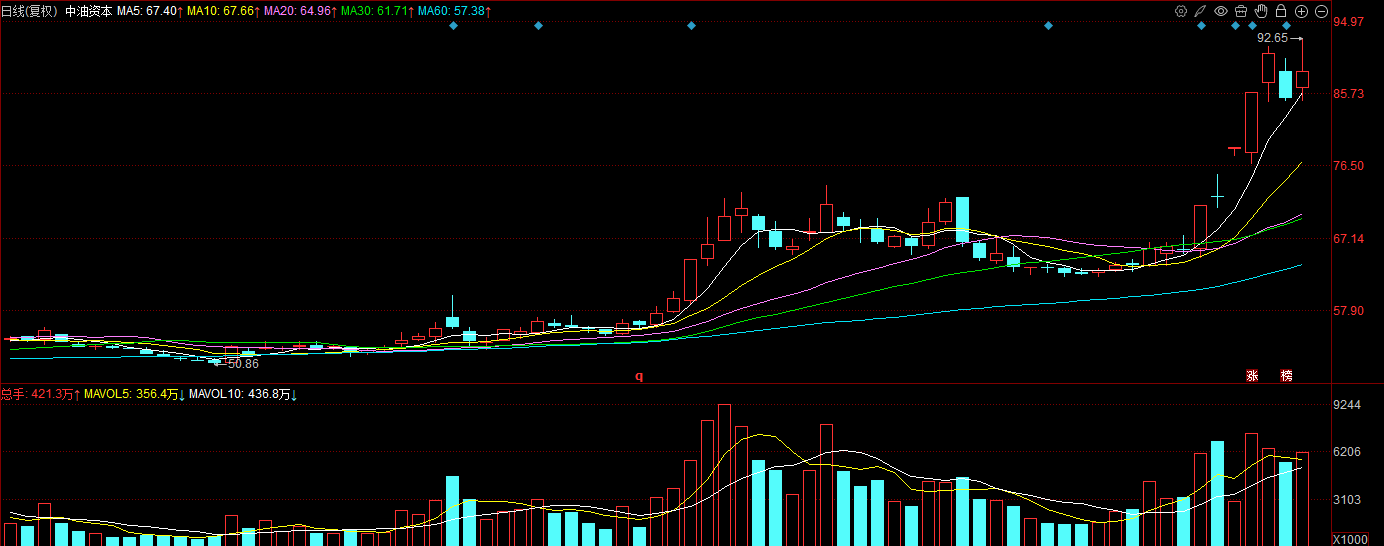Click the stock name 中油资本
Viewport: 1384px width, 546px height.
pyautogui.click(x=89, y=11)
